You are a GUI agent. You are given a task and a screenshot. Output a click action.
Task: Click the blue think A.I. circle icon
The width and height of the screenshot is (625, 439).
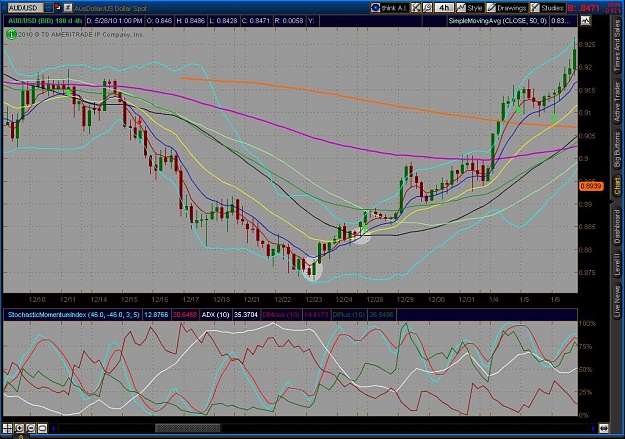pyautogui.click(x=375, y=8)
